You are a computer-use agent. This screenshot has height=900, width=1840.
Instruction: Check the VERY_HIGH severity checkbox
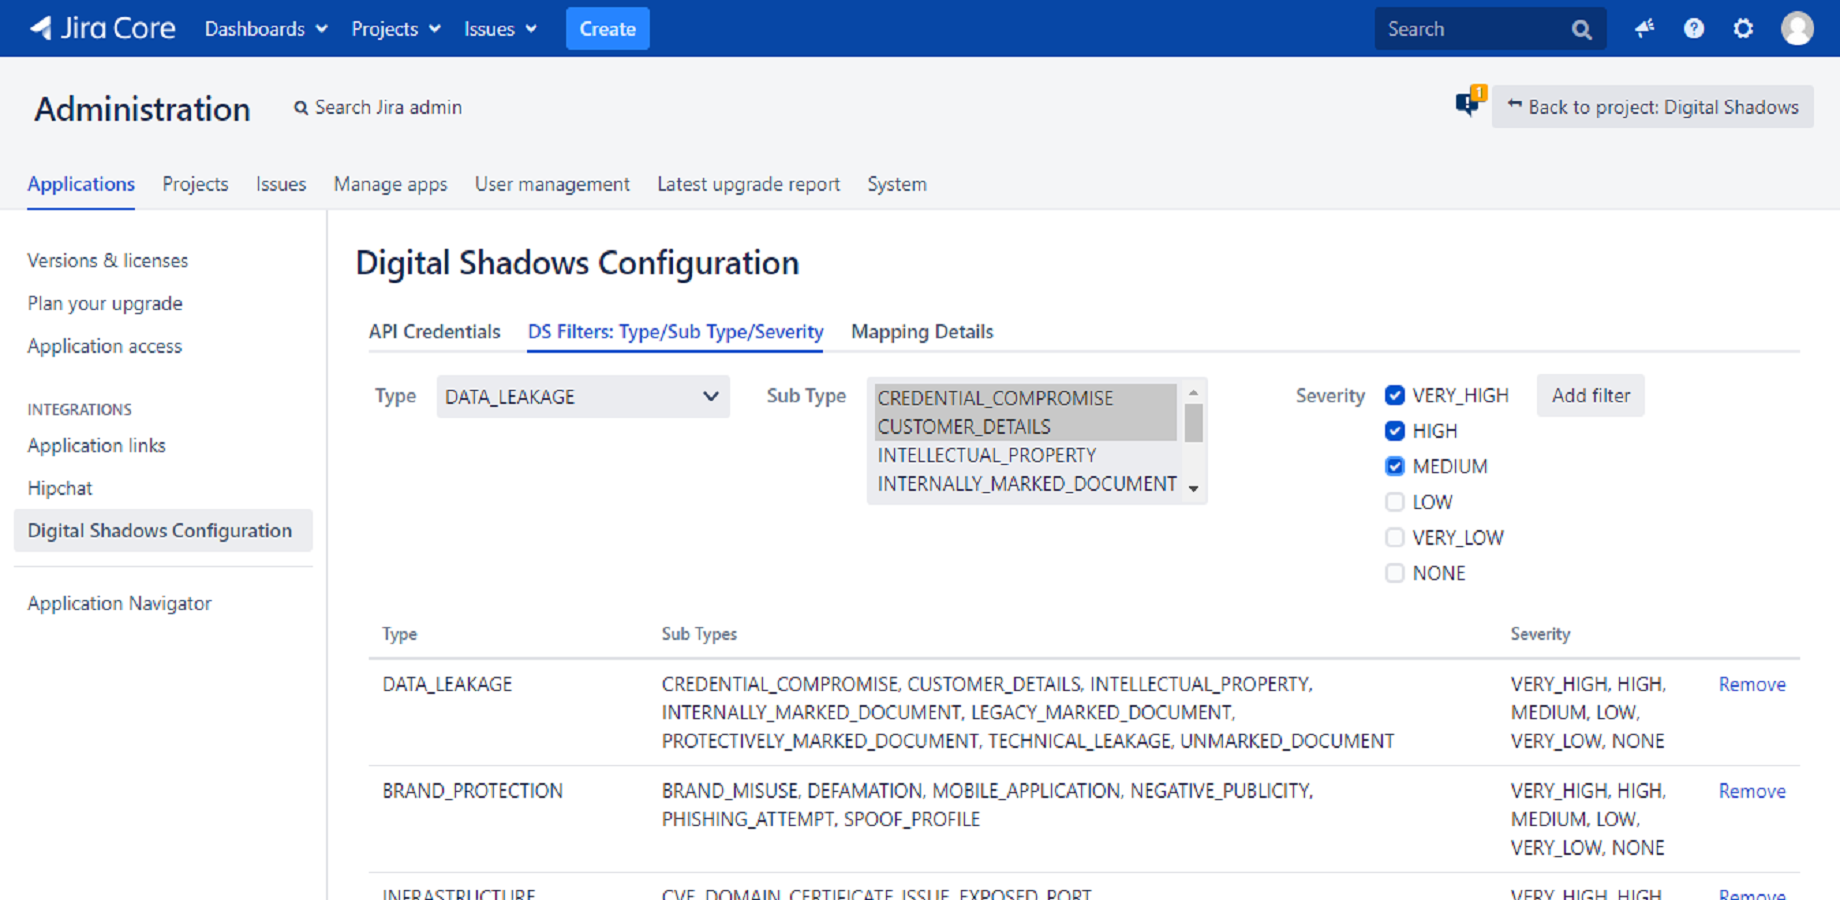coord(1394,395)
